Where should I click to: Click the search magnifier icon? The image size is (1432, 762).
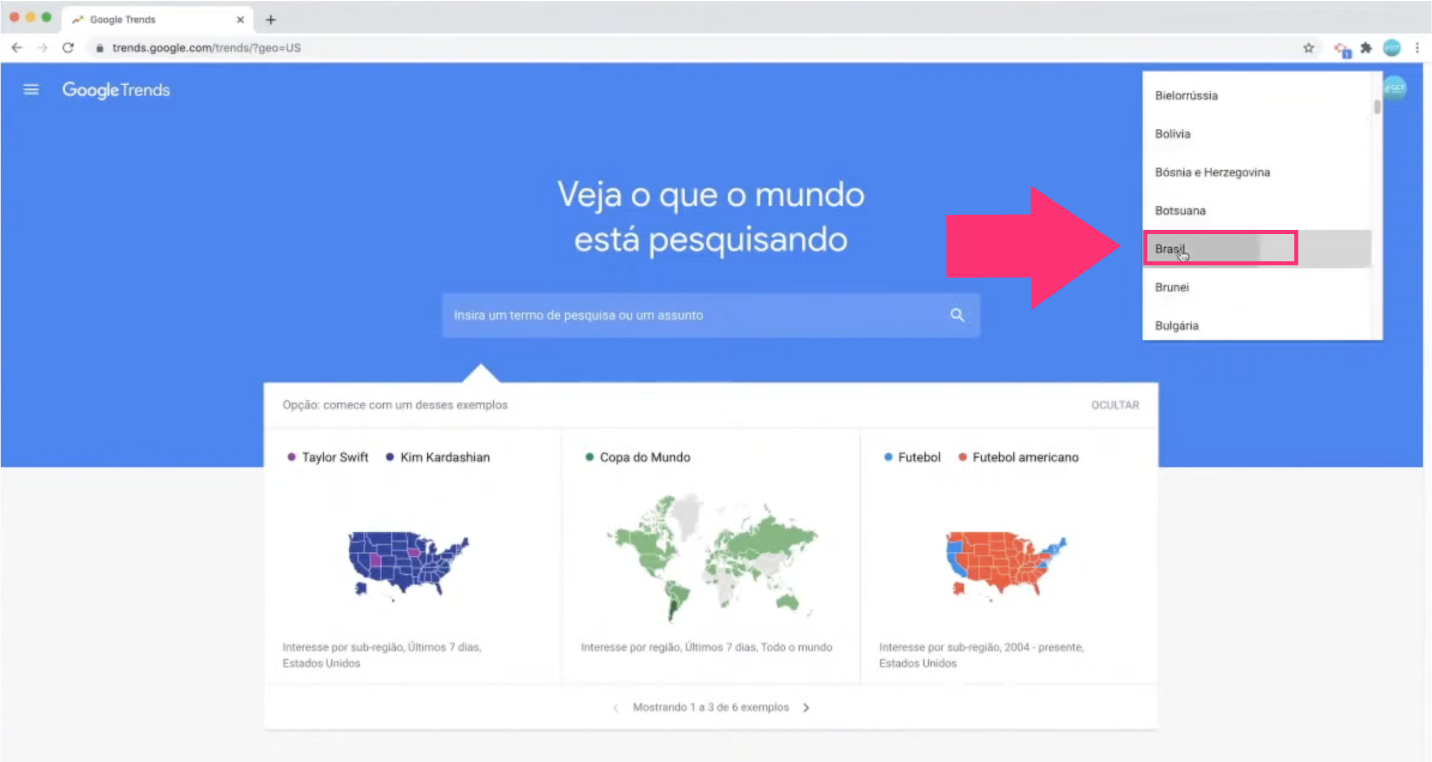[957, 315]
